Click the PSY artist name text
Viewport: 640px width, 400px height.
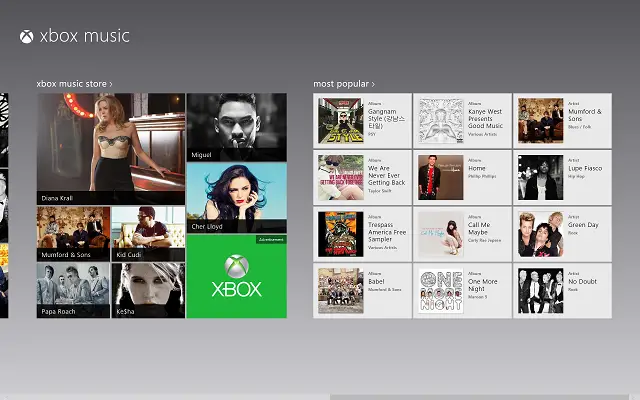(x=372, y=134)
